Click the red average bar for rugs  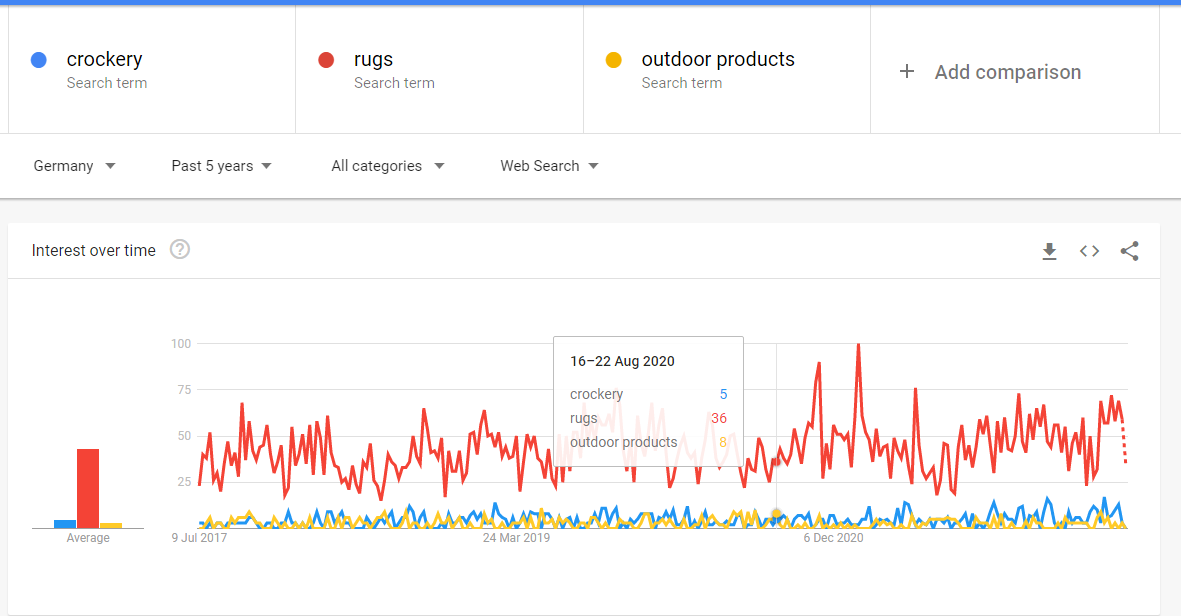click(x=88, y=489)
